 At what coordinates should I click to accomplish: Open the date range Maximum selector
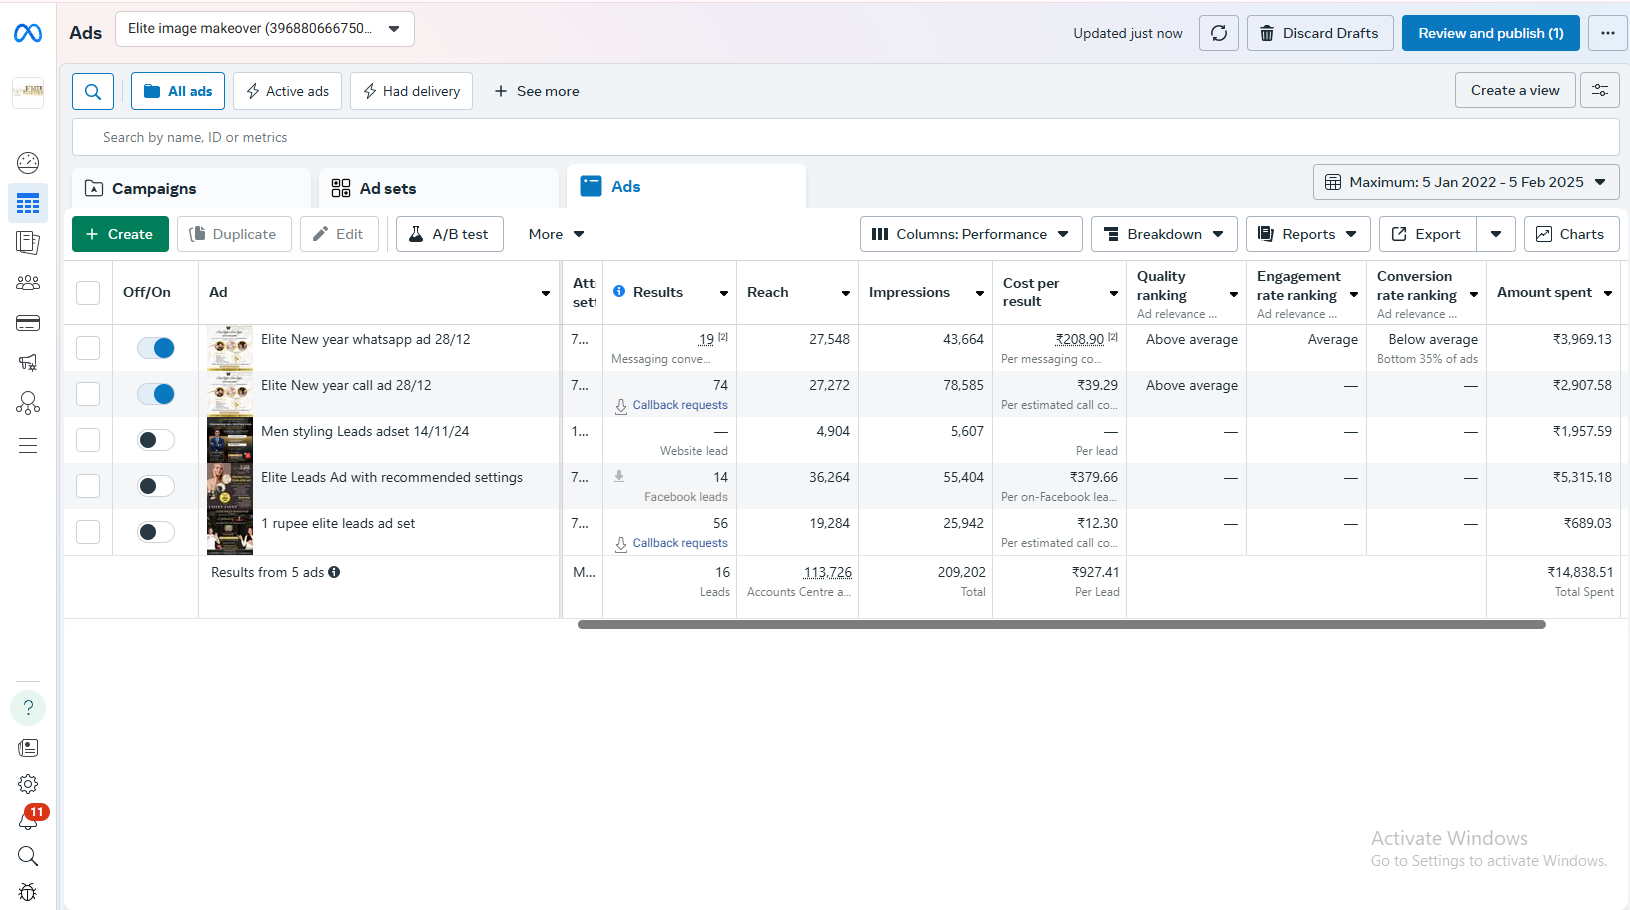pyautogui.click(x=1466, y=182)
